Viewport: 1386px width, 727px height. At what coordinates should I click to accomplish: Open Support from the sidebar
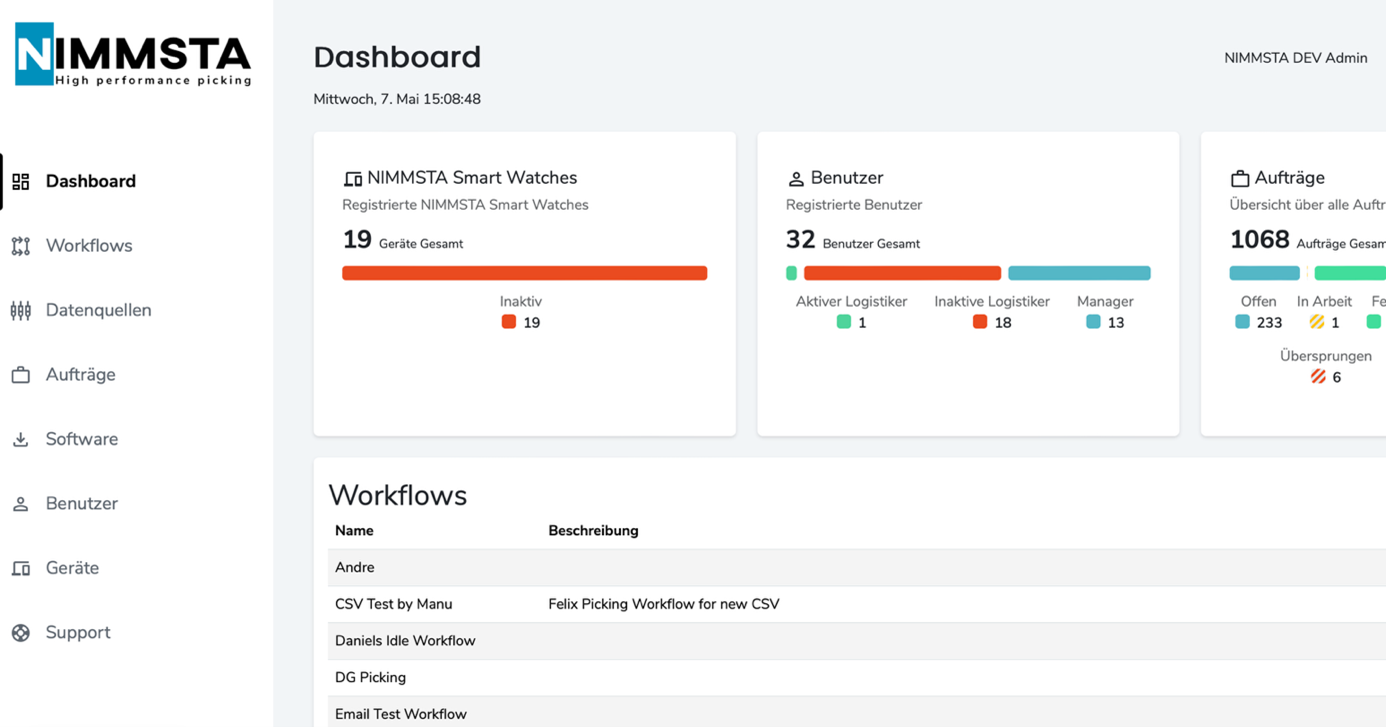(x=78, y=633)
